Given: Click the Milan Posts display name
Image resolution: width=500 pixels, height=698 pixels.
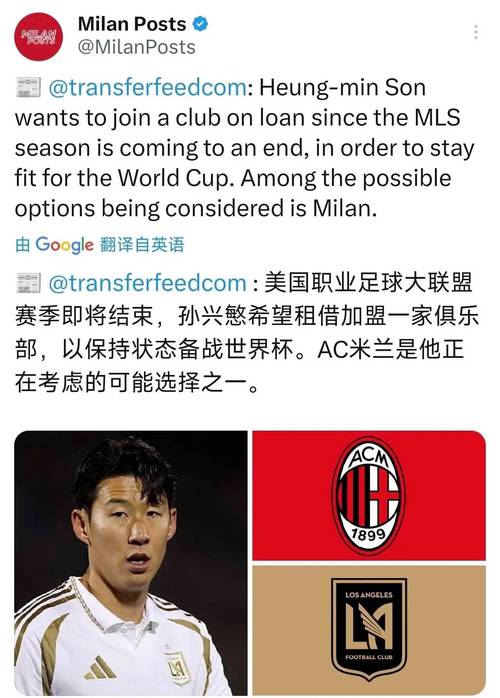Looking at the screenshot, I should [x=132, y=24].
